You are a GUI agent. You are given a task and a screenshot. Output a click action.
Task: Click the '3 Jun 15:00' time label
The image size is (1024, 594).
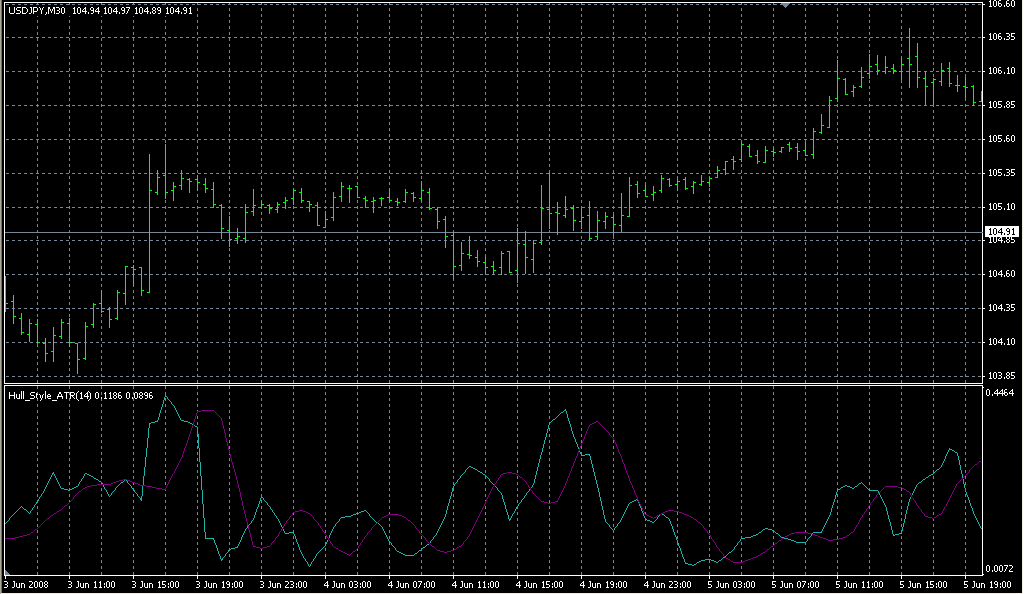(155, 584)
